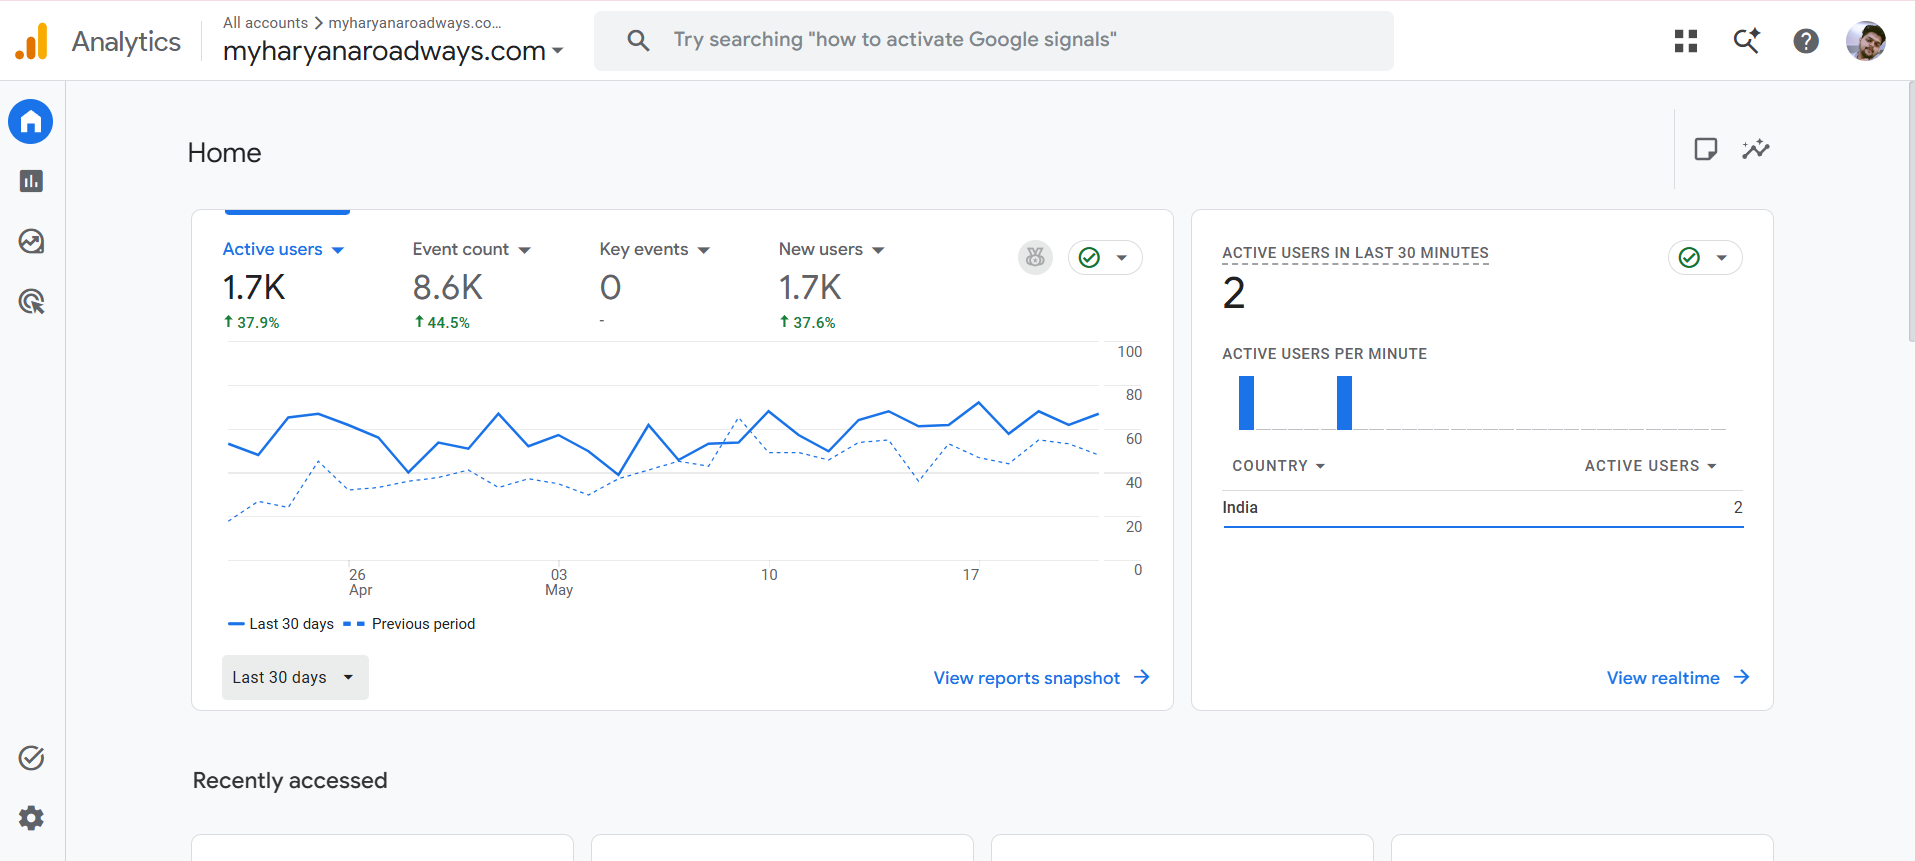Open the Help question mark icon
Screen dimensions: 1915x861
(1806, 41)
